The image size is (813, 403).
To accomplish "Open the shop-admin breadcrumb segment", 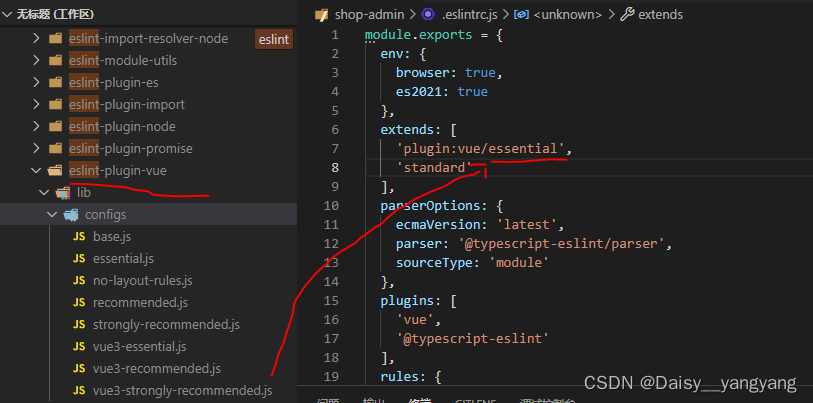I will pyautogui.click(x=369, y=15).
